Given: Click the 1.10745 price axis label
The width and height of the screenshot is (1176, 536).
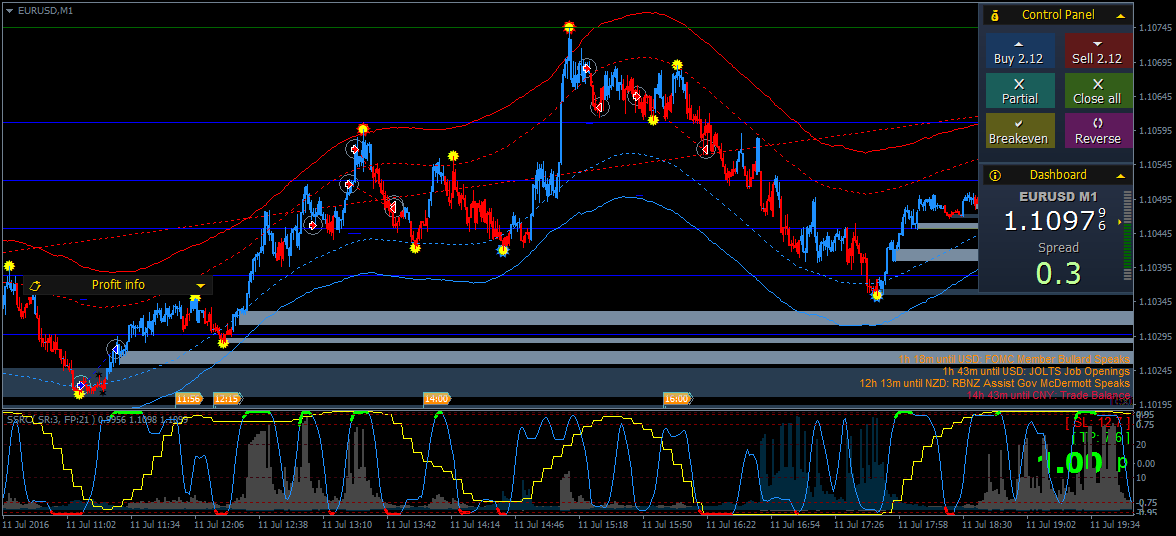Looking at the screenshot, I should [1156, 28].
